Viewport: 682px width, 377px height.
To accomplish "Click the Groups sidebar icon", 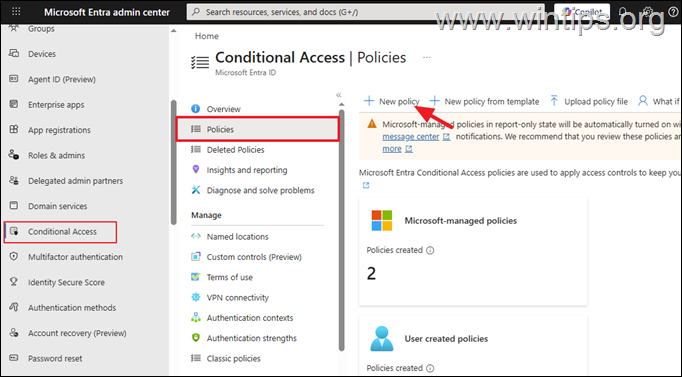I will (14, 28).
